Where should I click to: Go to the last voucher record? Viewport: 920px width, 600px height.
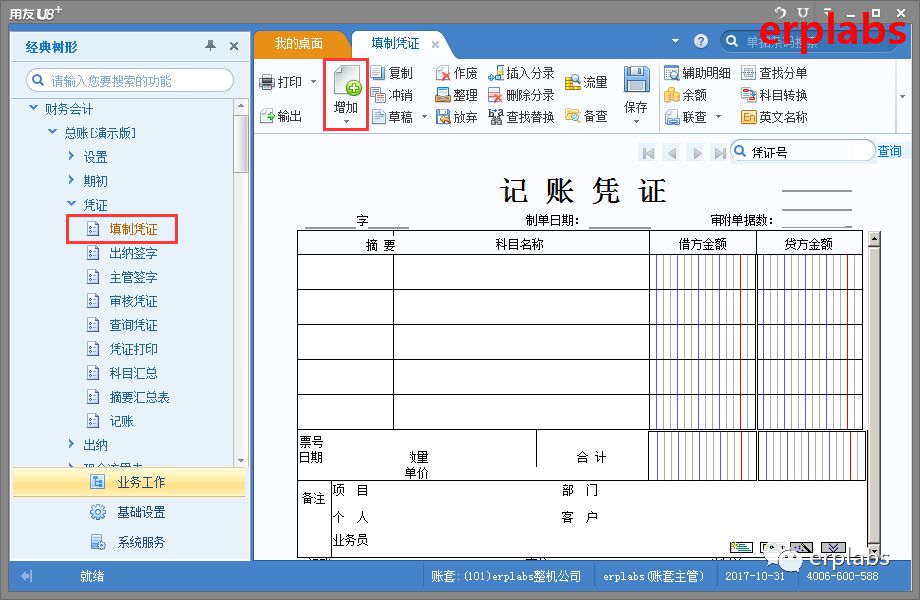pos(719,153)
